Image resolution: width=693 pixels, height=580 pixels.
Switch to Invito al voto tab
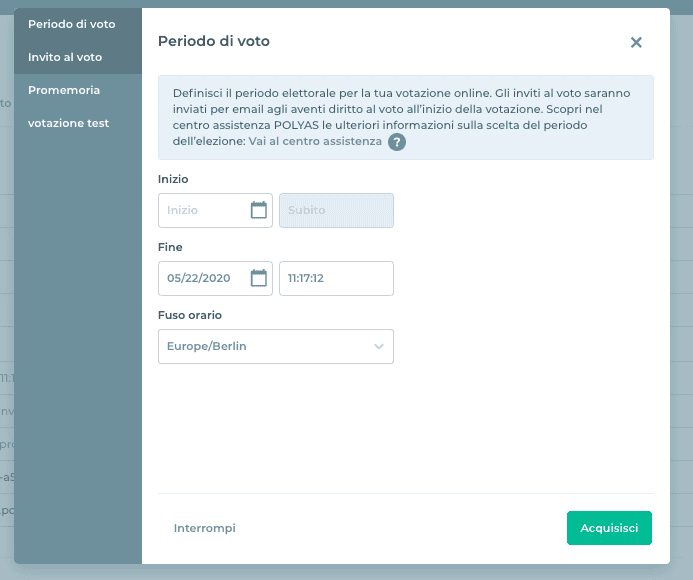(65, 57)
